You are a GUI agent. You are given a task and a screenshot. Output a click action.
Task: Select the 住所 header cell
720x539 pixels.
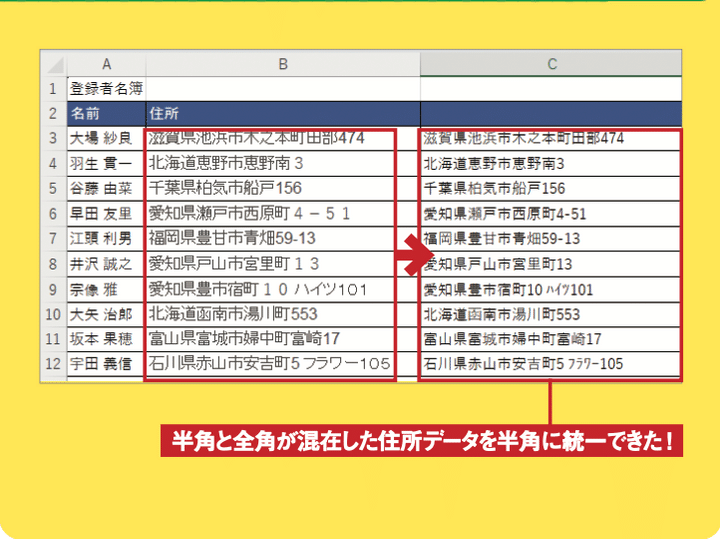coord(283,112)
